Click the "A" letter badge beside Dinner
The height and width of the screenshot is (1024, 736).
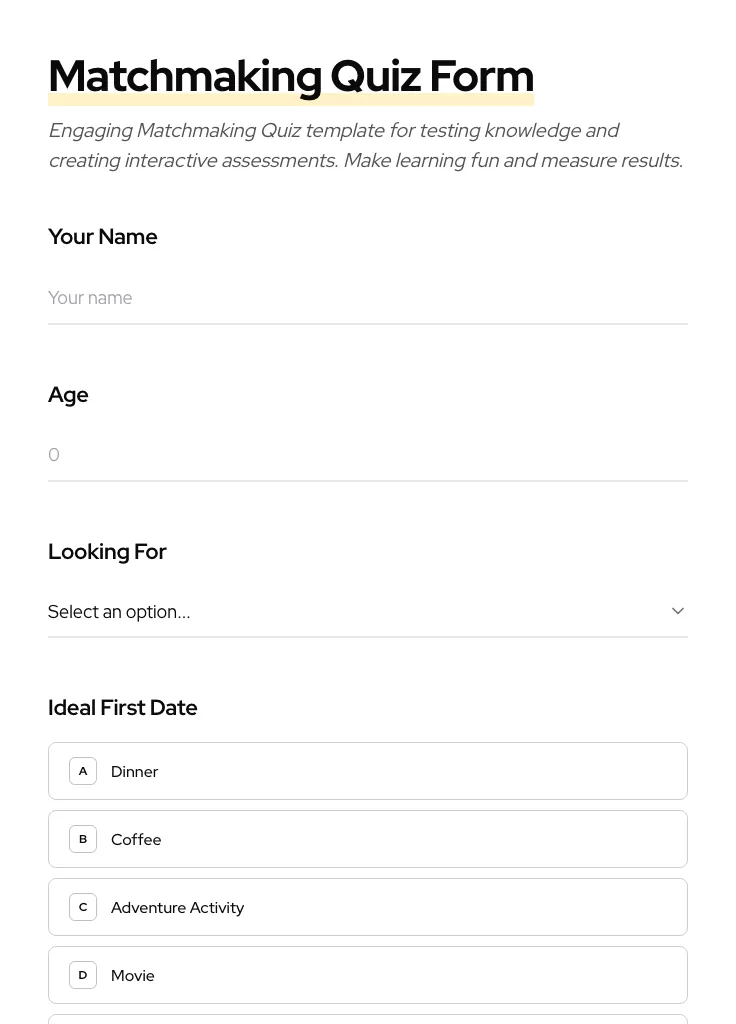[83, 771]
